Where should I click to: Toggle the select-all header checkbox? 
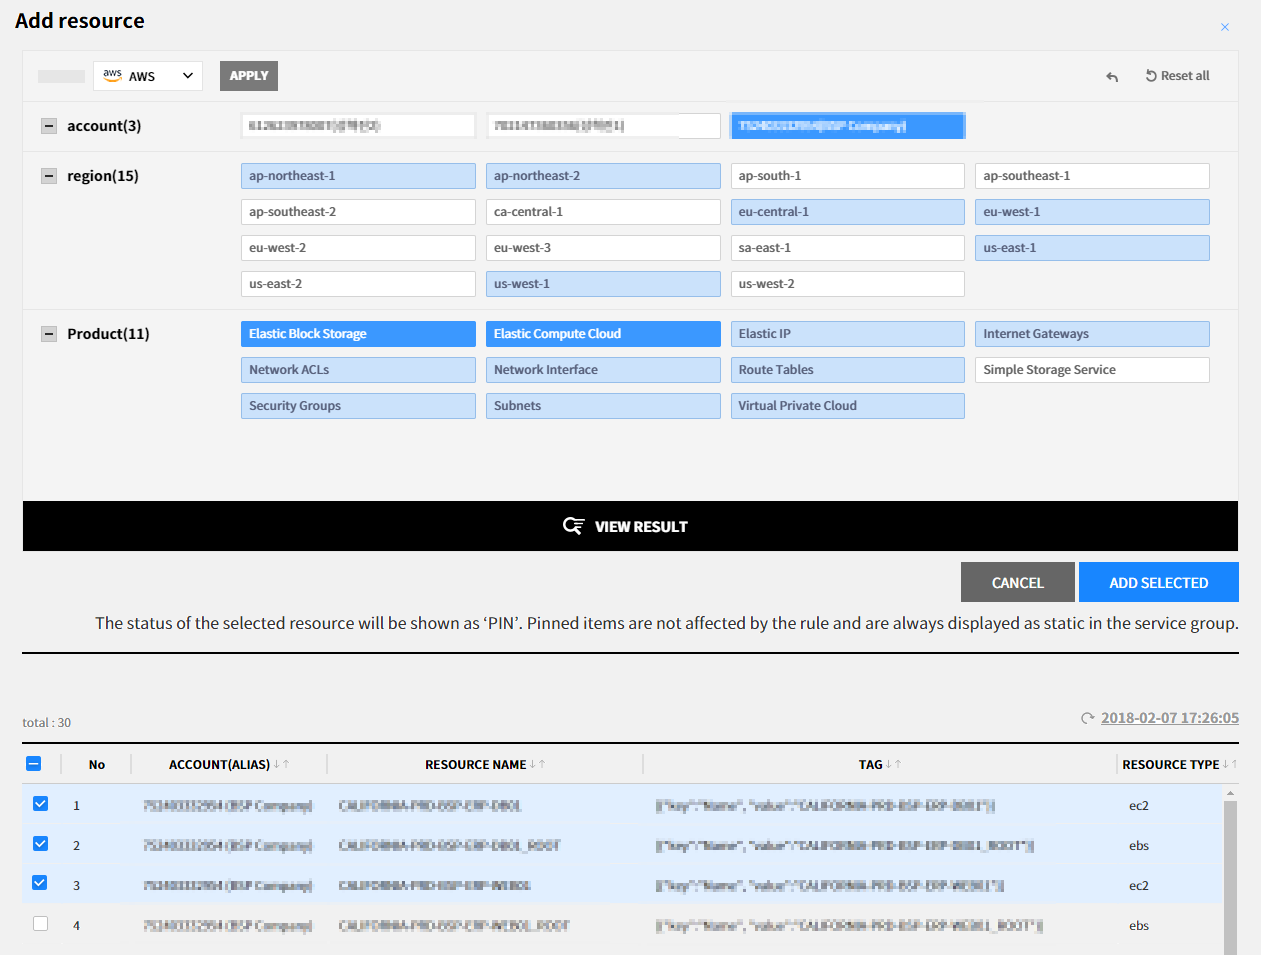point(34,764)
